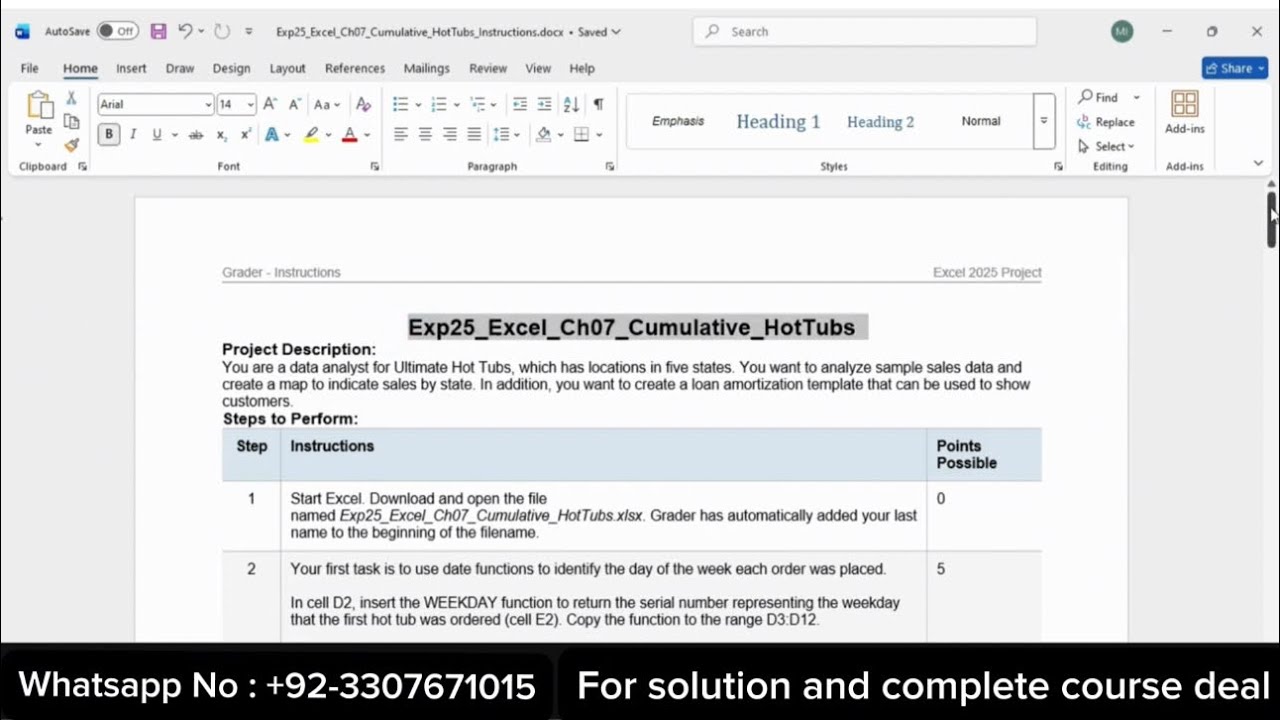Viewport: 1280px width, 720px height.
Task: Toggle Bold formatting
Action: click(x=108, y=134)
